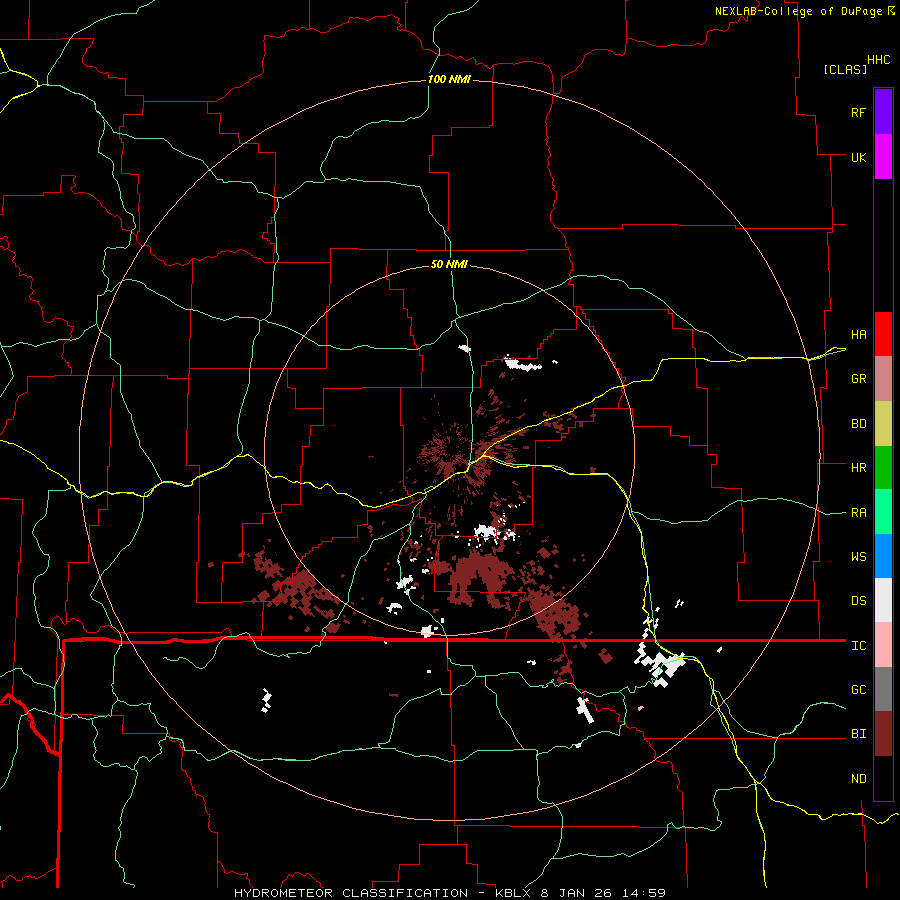
Task: Click the BI brown legend swatch
Action: point(883,734)
